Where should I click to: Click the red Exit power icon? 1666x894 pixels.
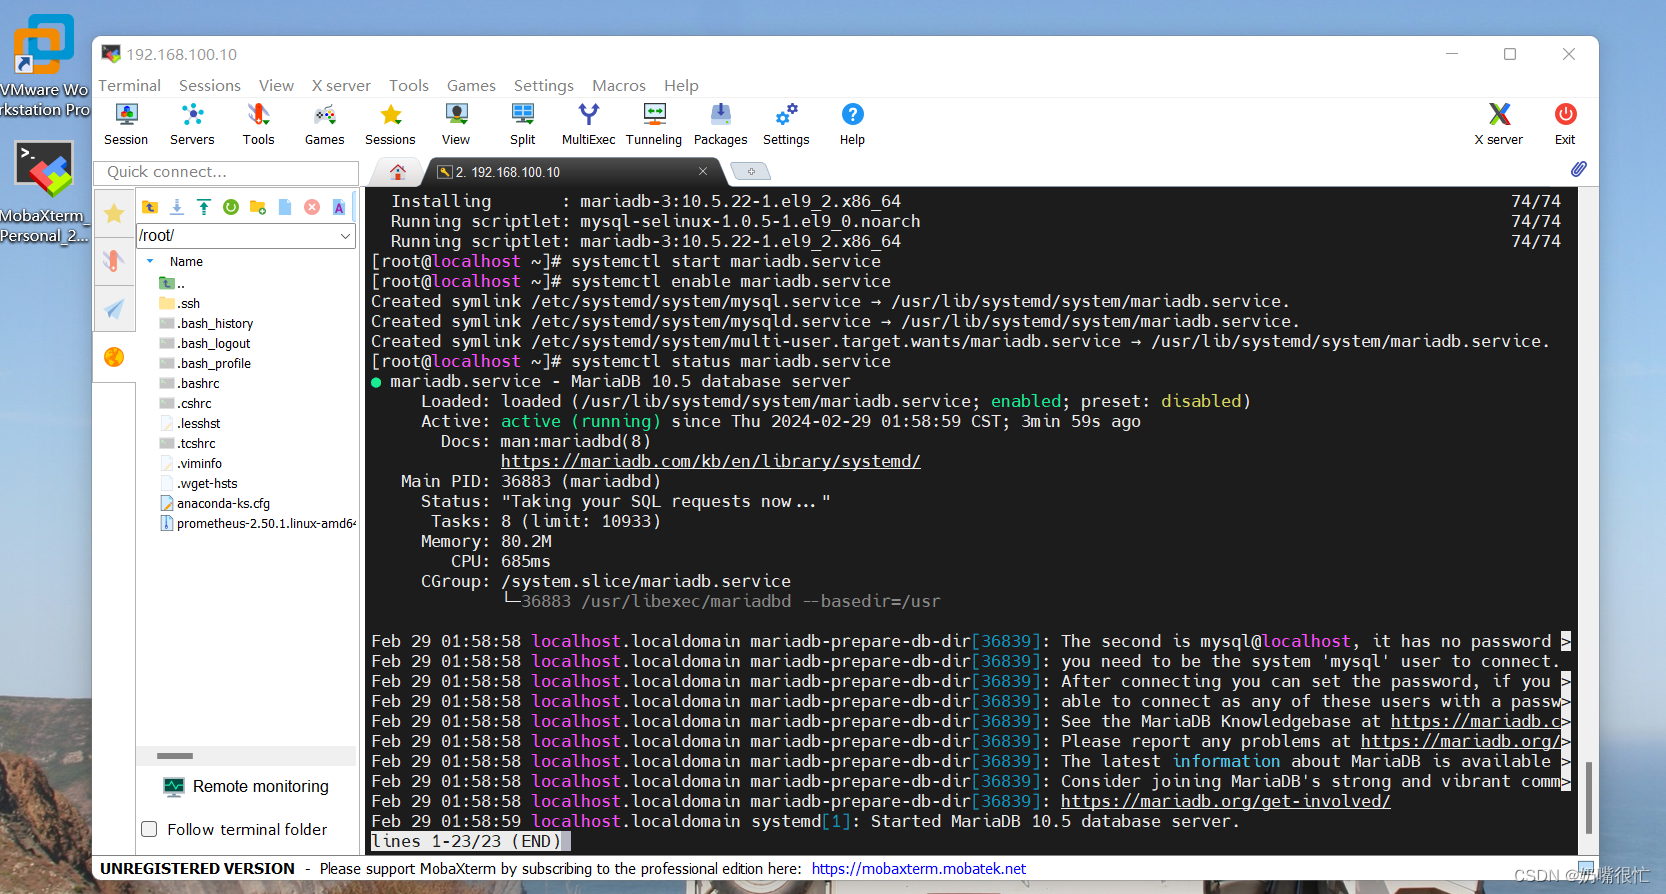pos(1565,124)
